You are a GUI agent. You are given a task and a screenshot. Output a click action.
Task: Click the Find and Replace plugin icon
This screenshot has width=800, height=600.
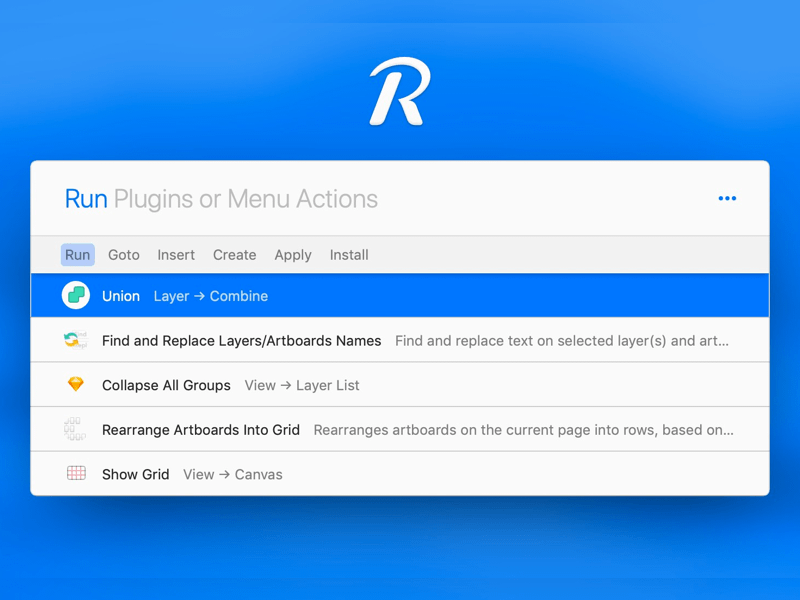tap(76, 340)
